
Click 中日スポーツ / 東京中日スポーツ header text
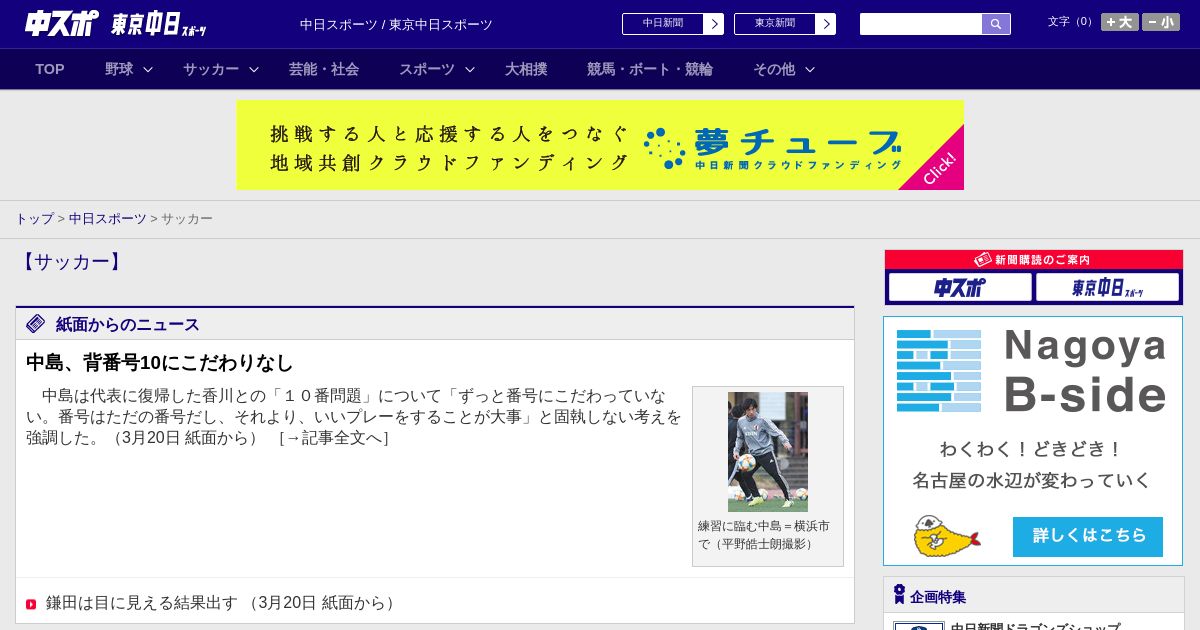tap(396, 24)
